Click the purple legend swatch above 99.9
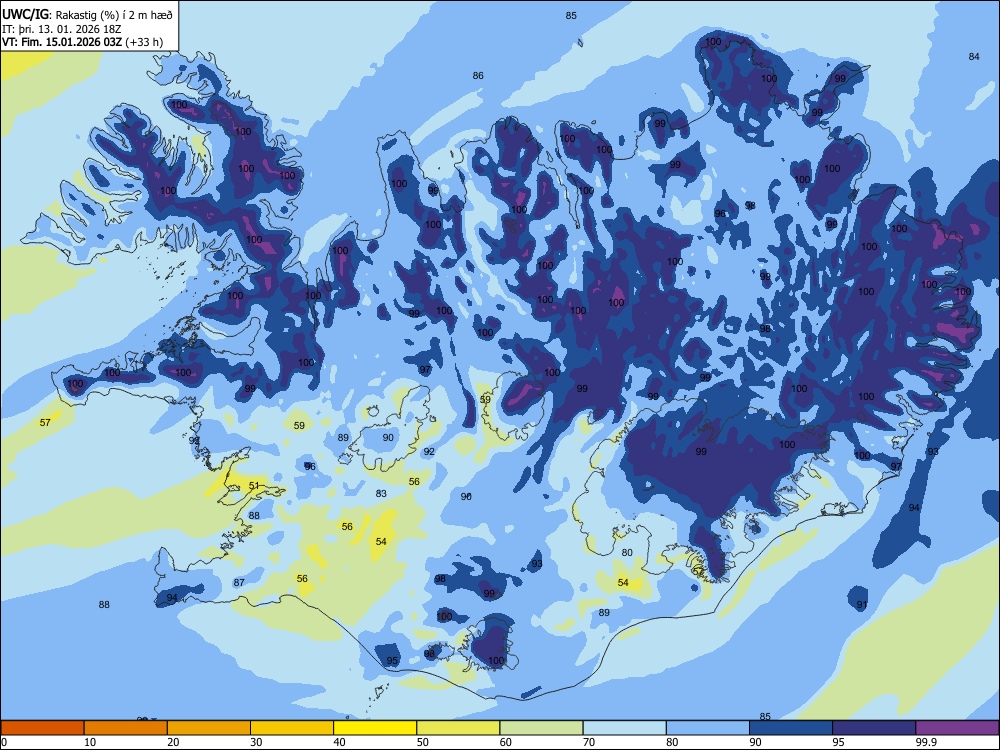Screen dimensions: 1000x750 click(957, 728)
